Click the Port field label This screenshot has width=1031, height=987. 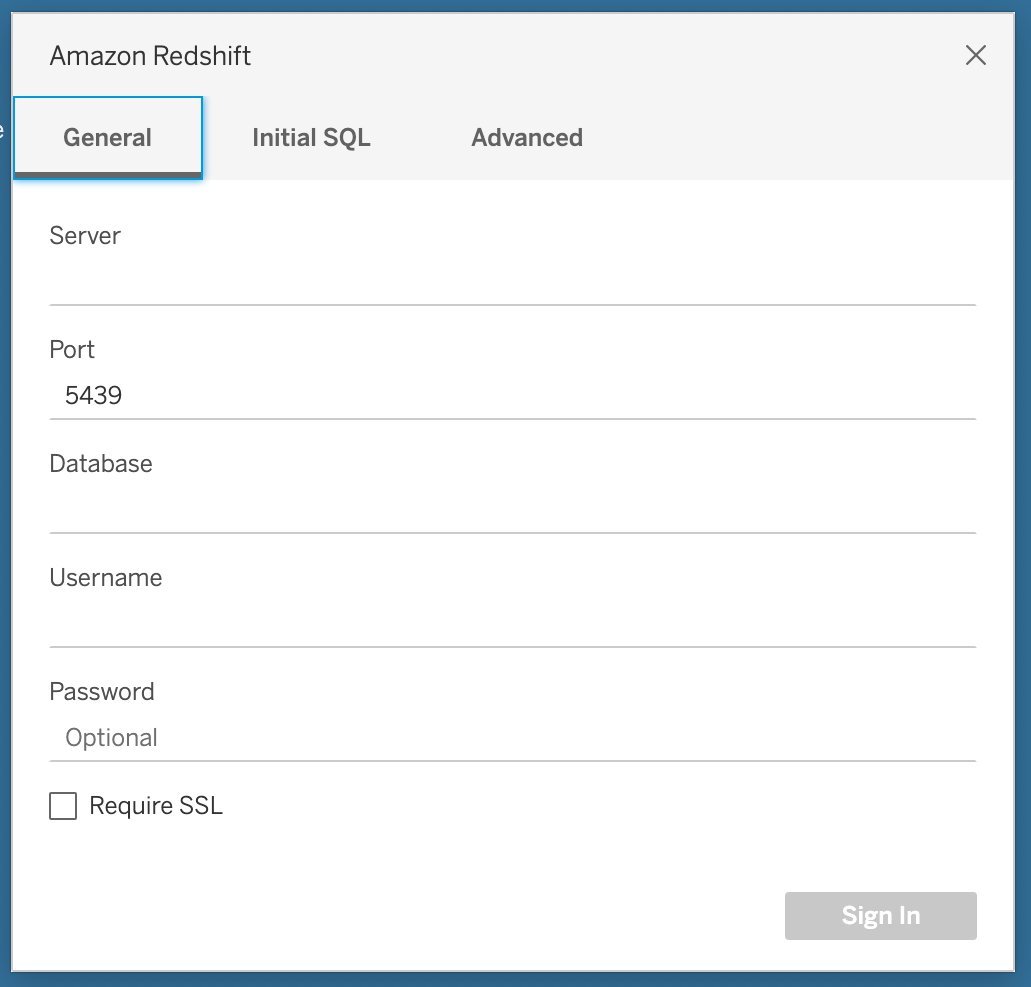(72, 349)
